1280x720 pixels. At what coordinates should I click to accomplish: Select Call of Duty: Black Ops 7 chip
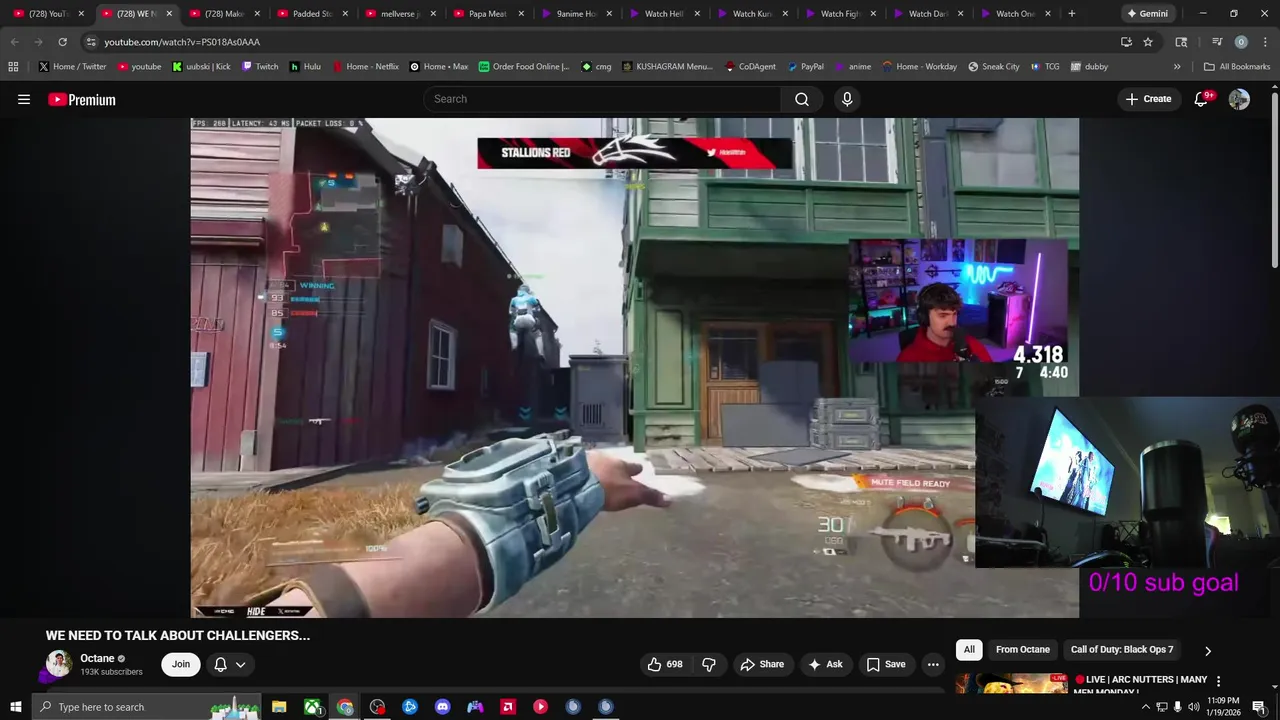[1122, 650]
